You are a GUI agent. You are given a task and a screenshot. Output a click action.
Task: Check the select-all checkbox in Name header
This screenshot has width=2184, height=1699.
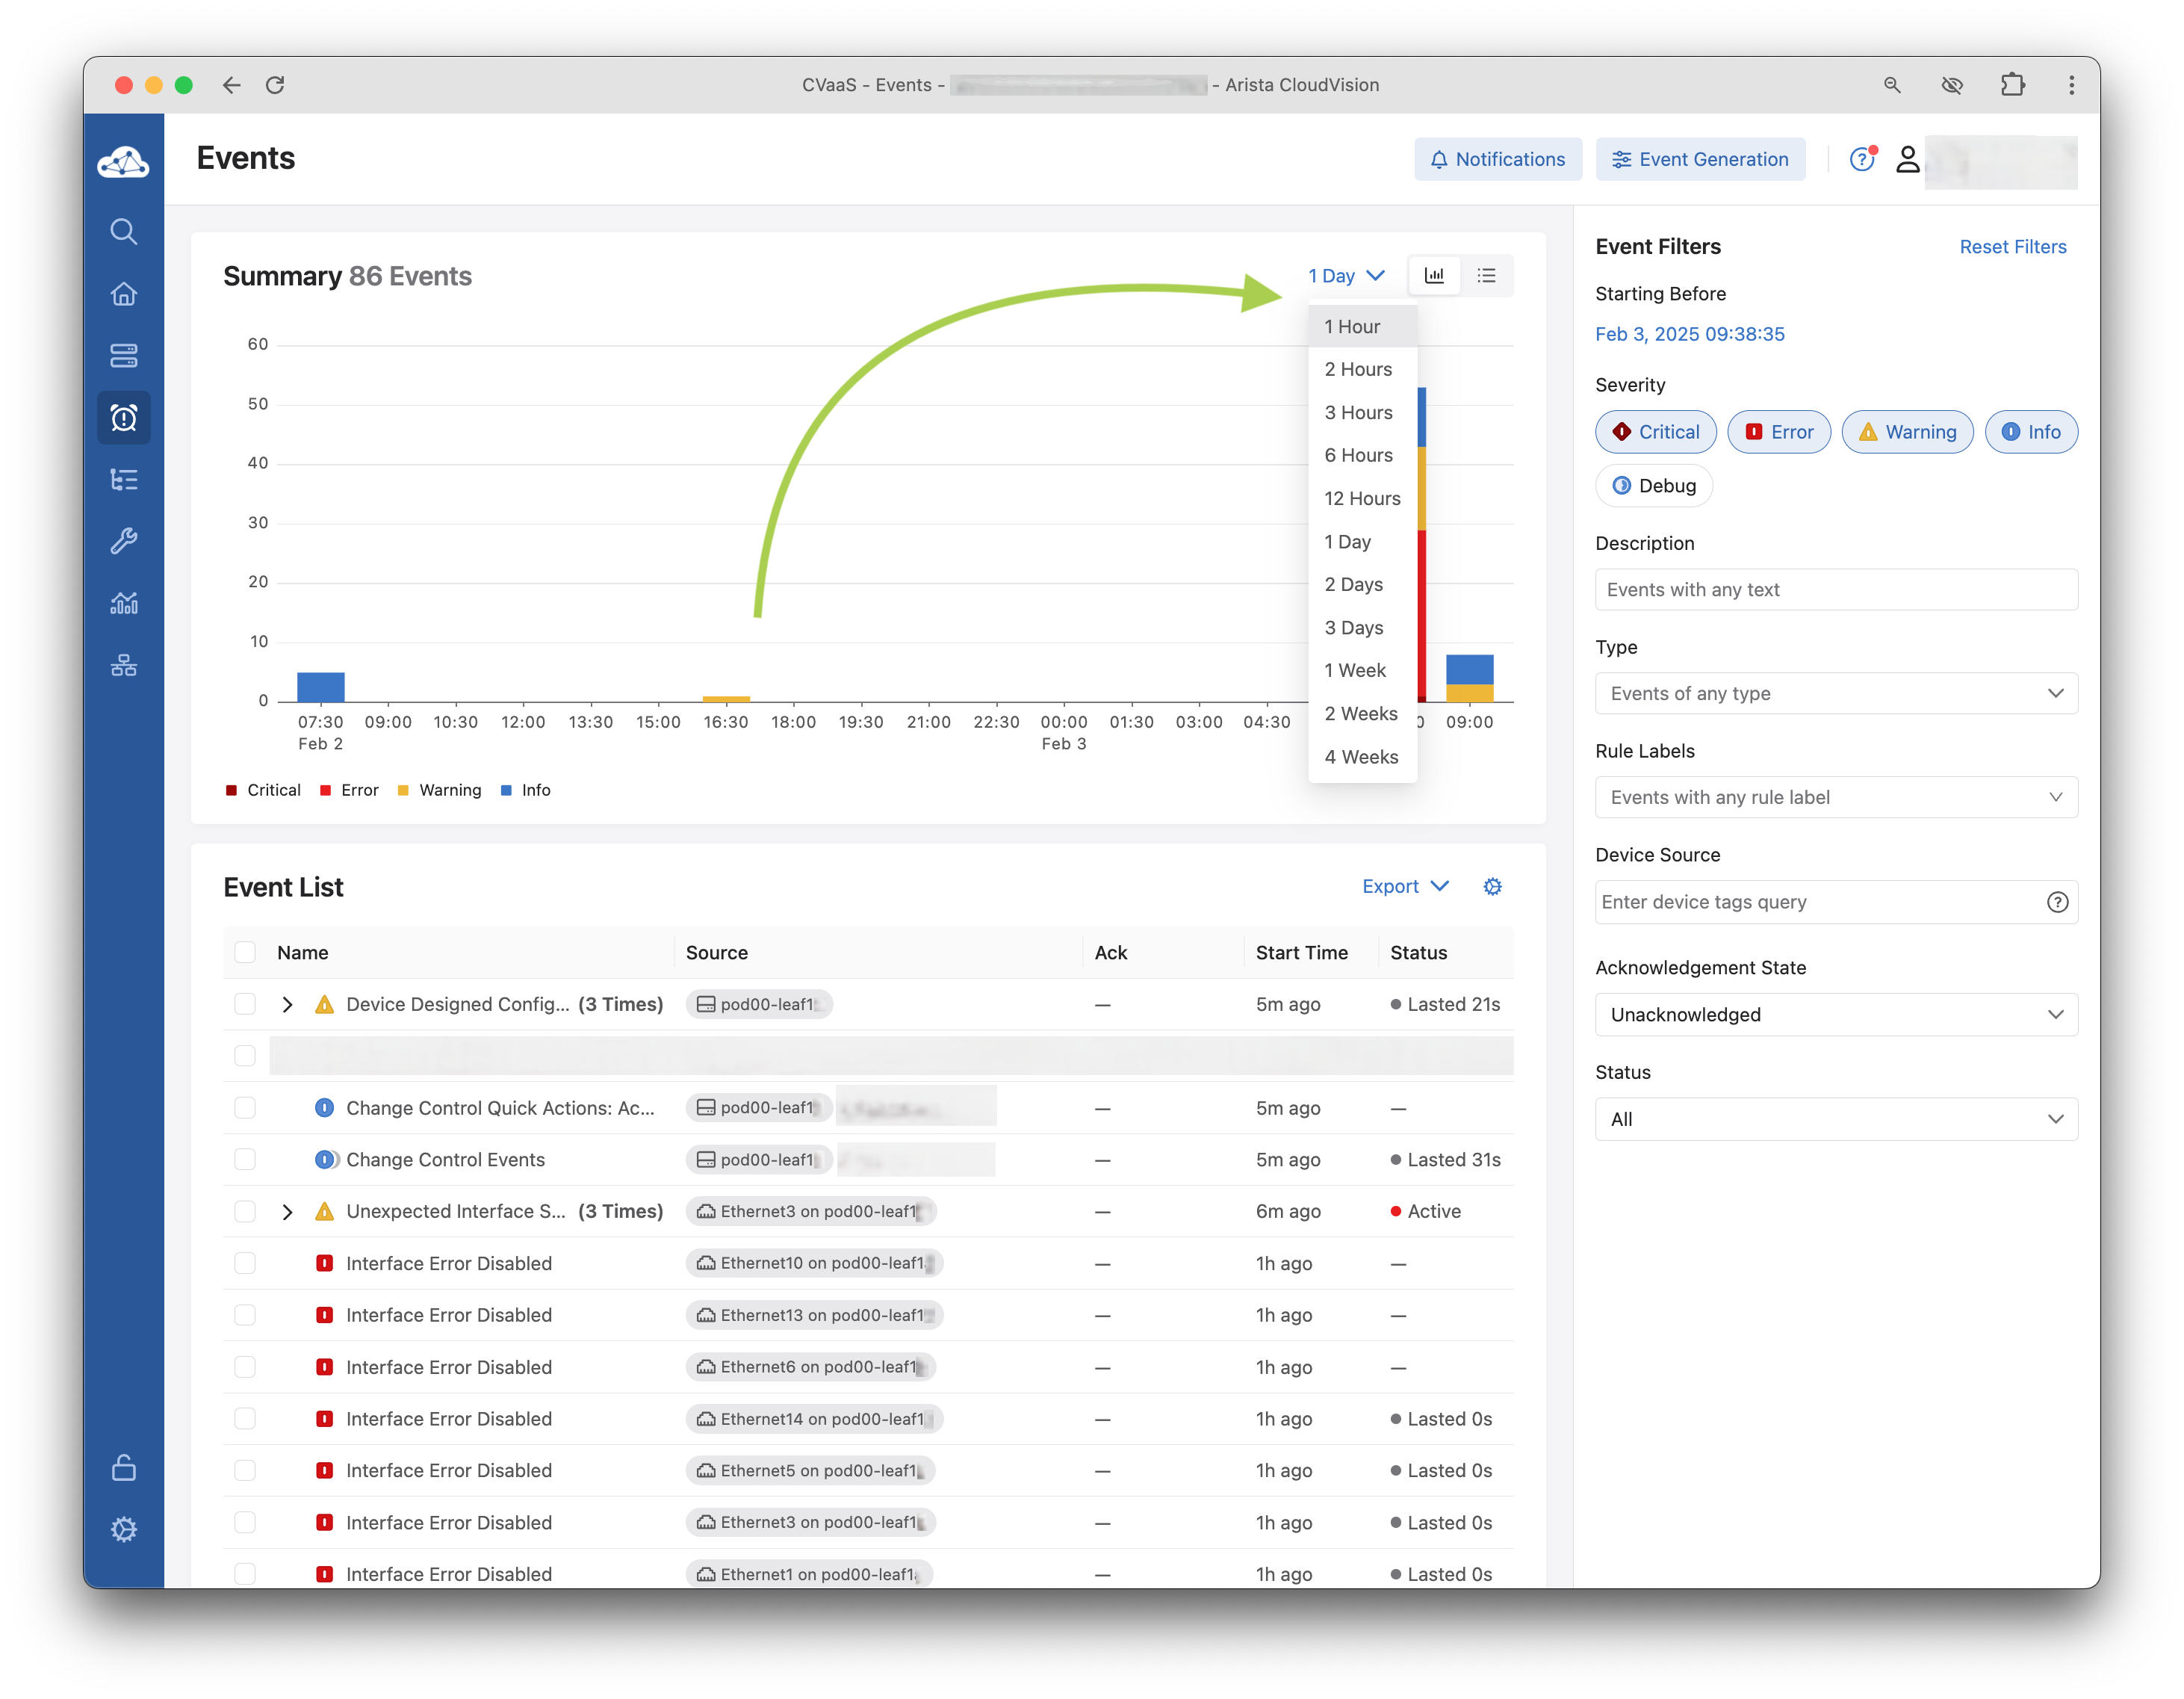(245, 953)
